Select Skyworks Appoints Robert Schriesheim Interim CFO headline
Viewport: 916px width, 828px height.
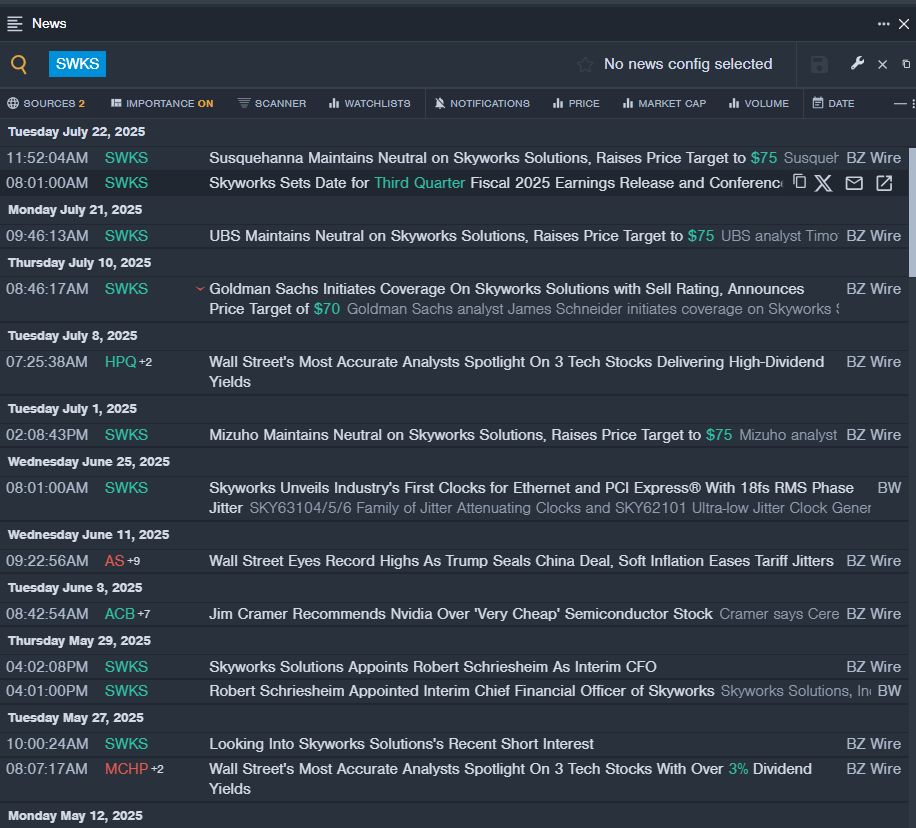(x=433, y=667)
